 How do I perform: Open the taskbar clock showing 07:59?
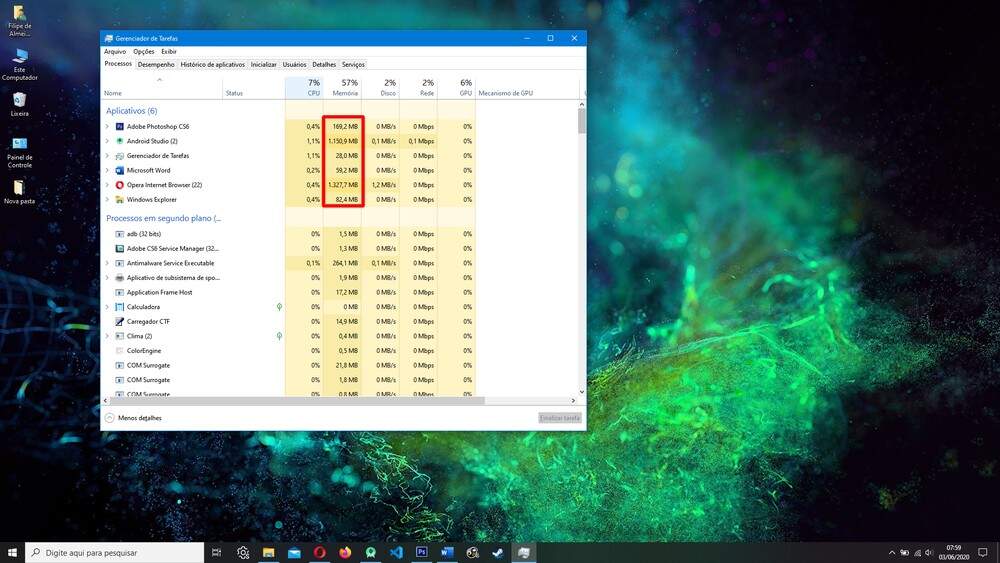[x=953, y=552]
